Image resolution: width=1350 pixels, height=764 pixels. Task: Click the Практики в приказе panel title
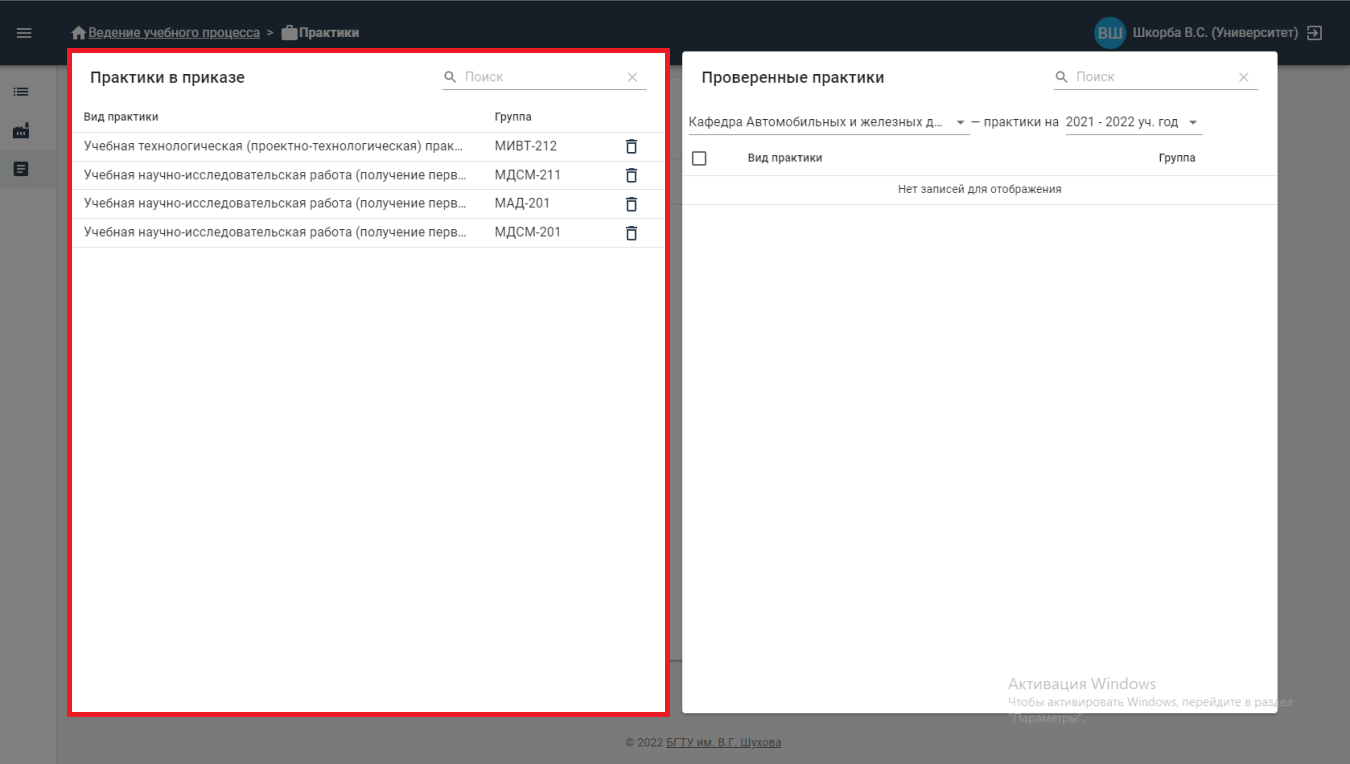pos(167,77)
